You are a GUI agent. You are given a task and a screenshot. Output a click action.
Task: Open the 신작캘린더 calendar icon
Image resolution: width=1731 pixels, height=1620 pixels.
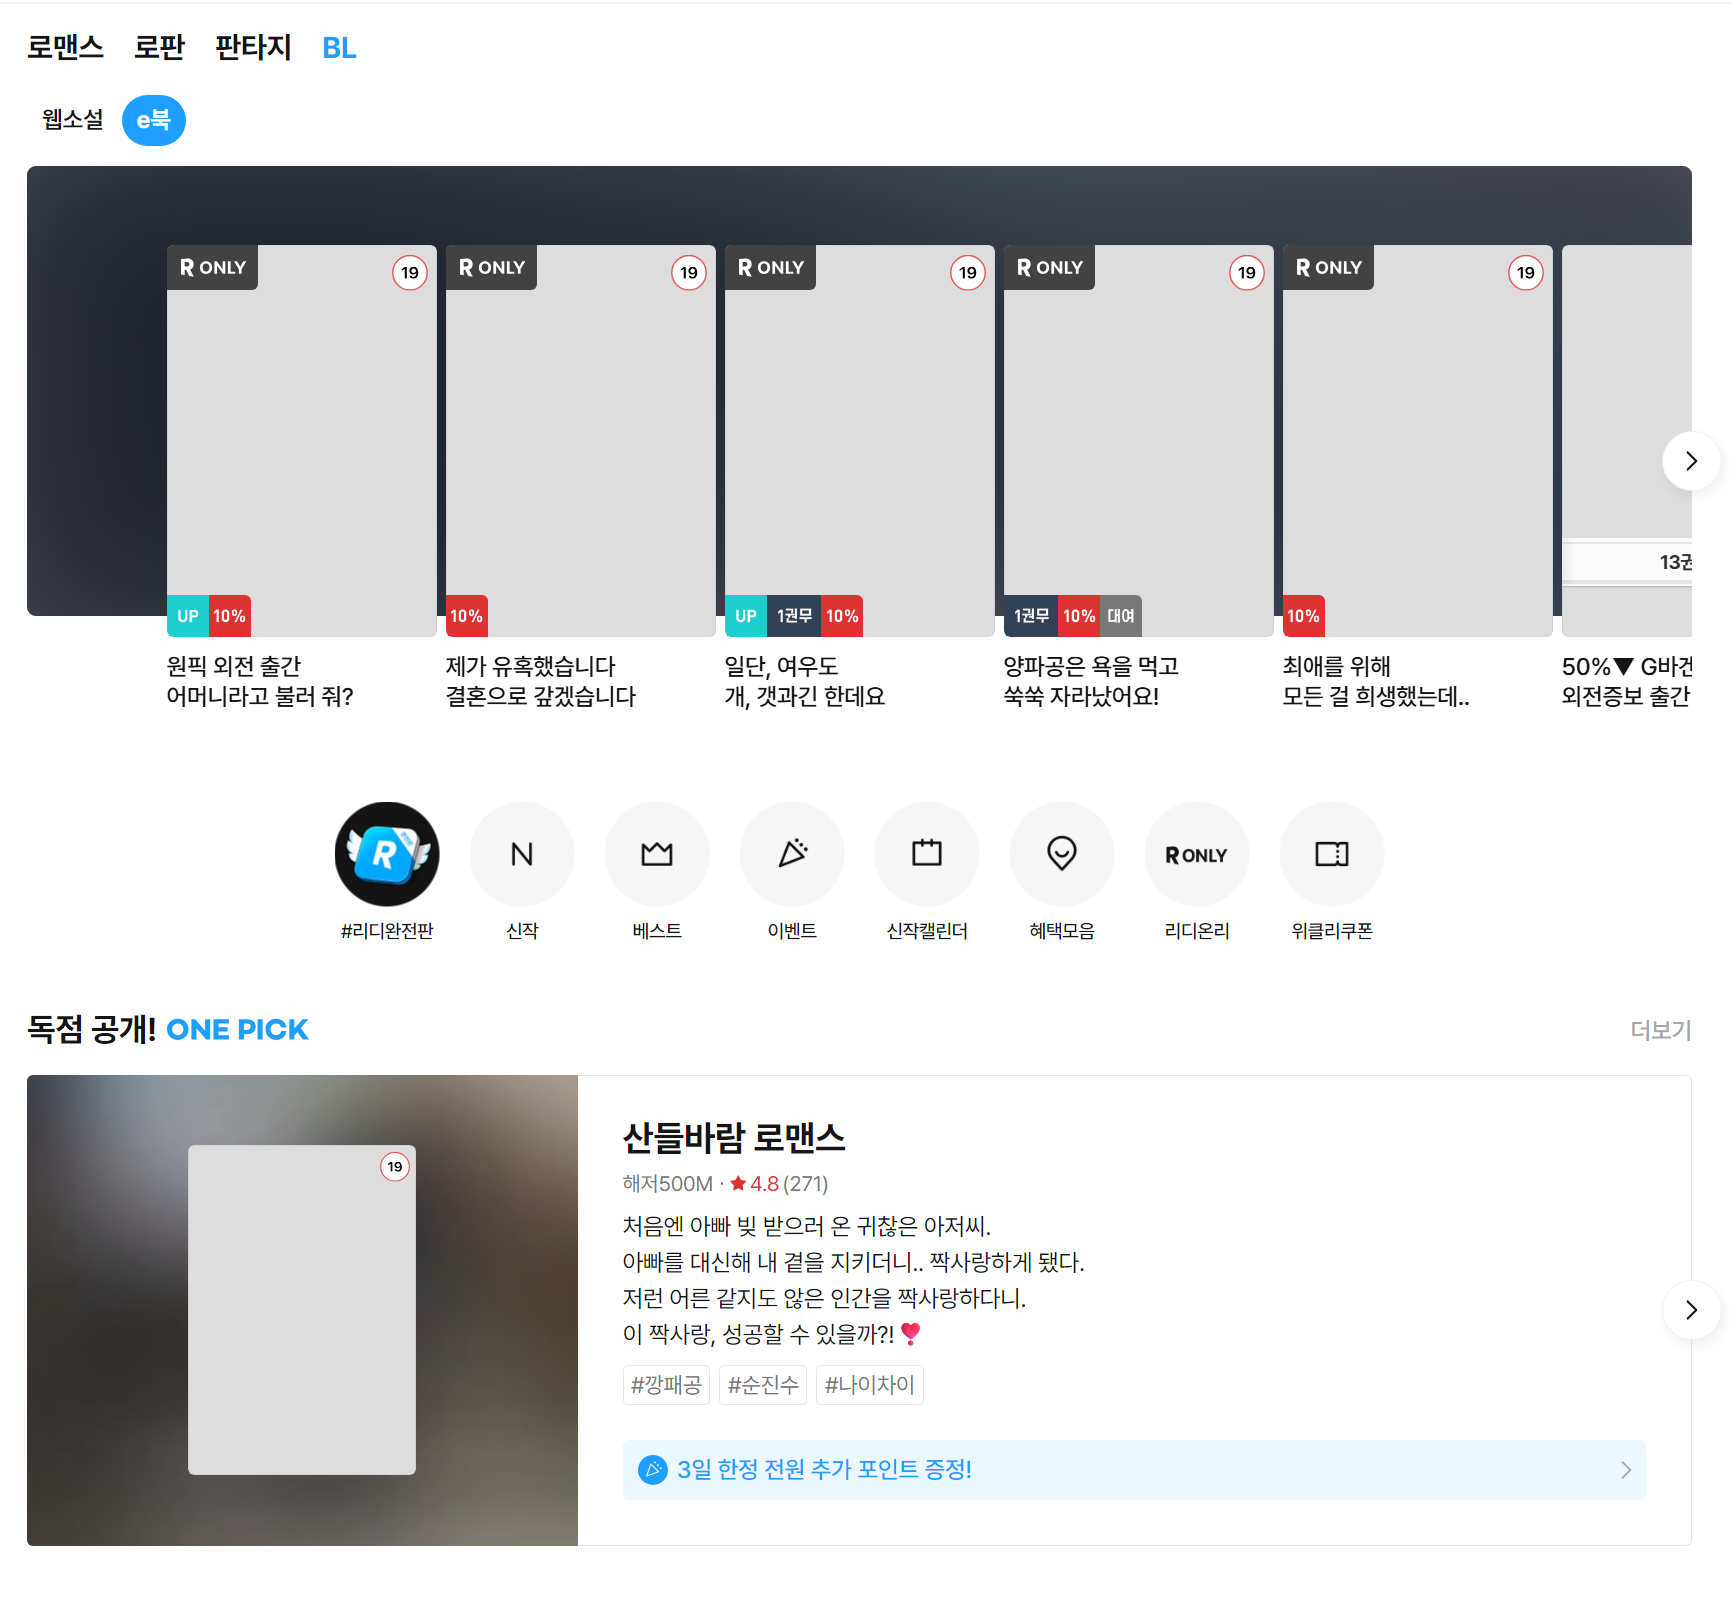click(x=927, y=854)
